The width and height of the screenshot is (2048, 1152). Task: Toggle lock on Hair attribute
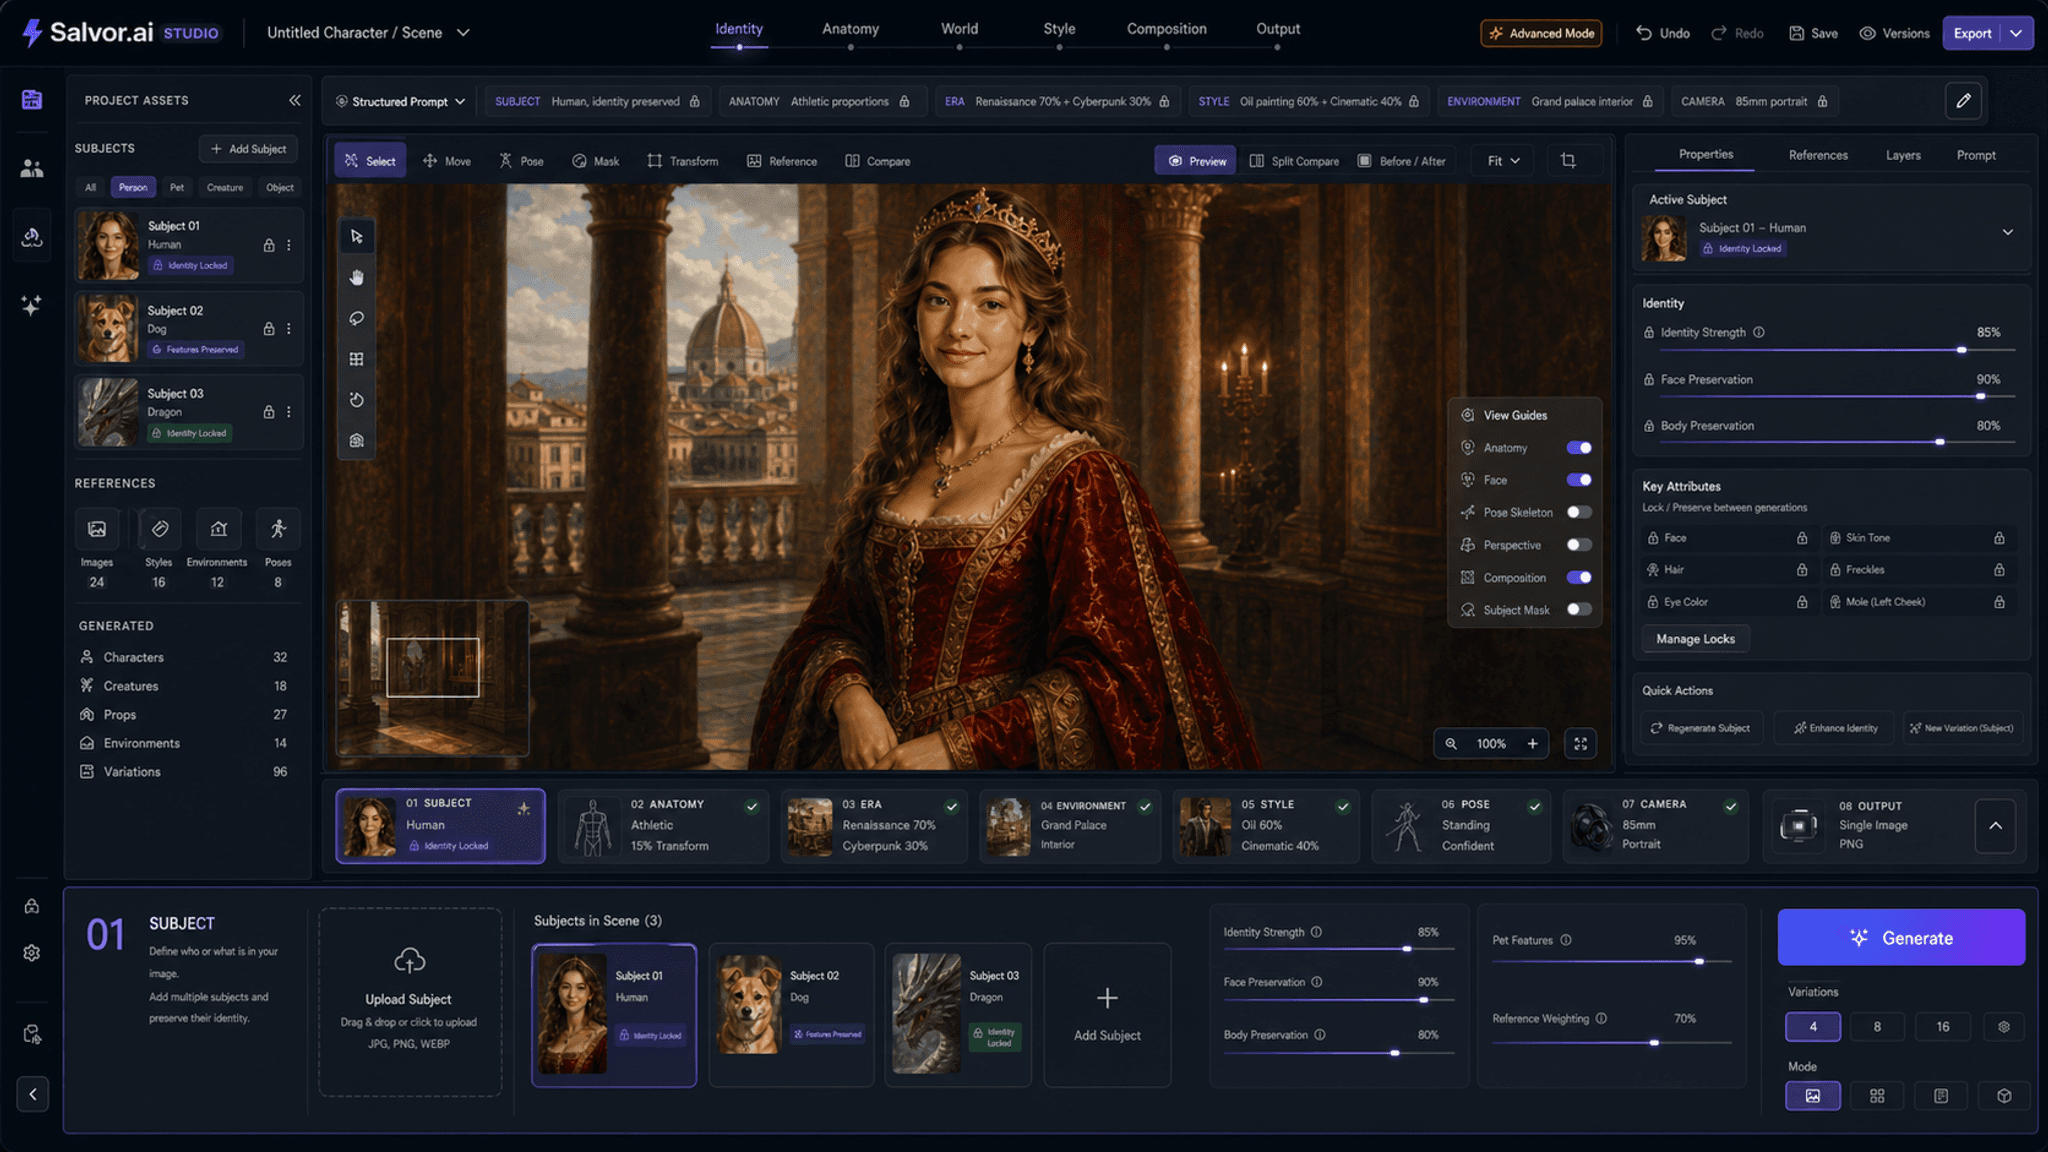tap(1802, 570)
